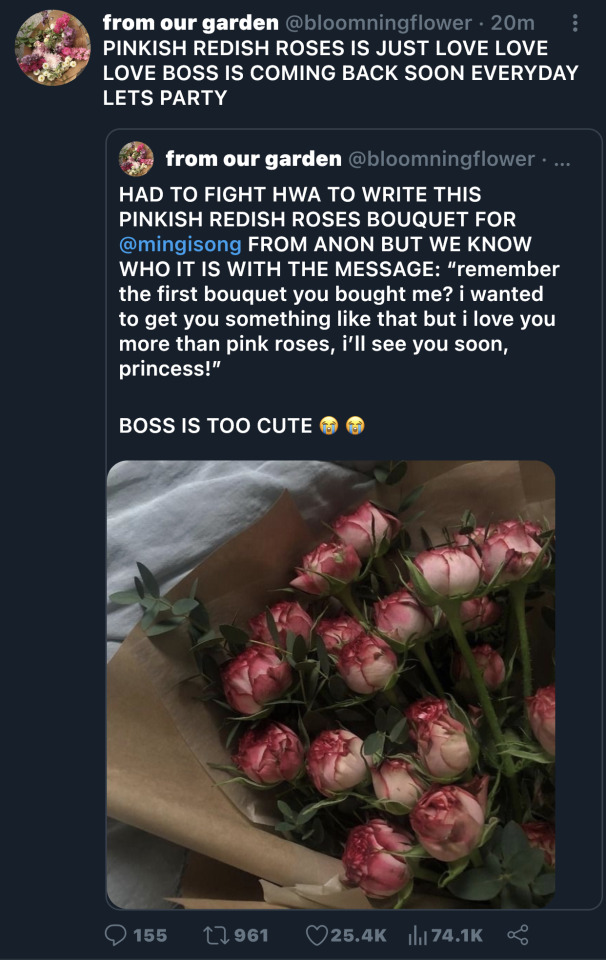Click the 74.1K views count
Image resolution: width=606 pixels, height=960 pixels.
457,935
